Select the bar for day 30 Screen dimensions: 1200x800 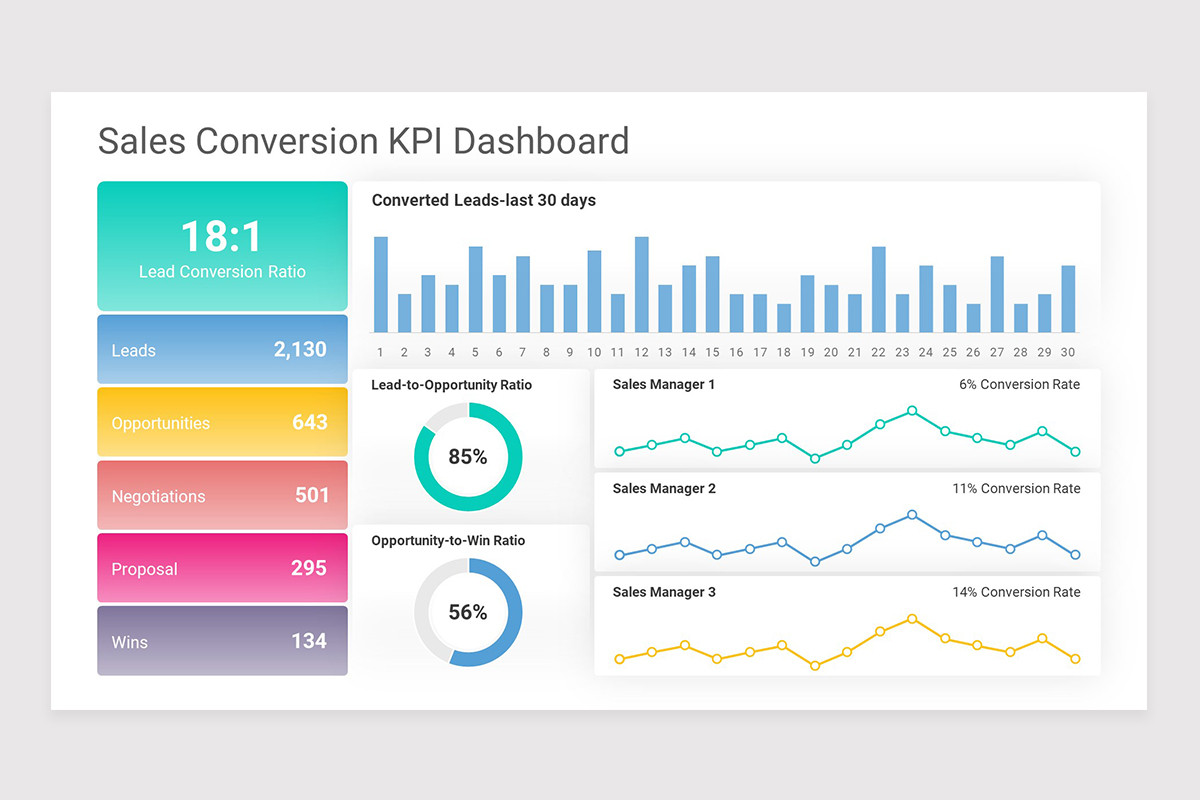[1068, 299]
